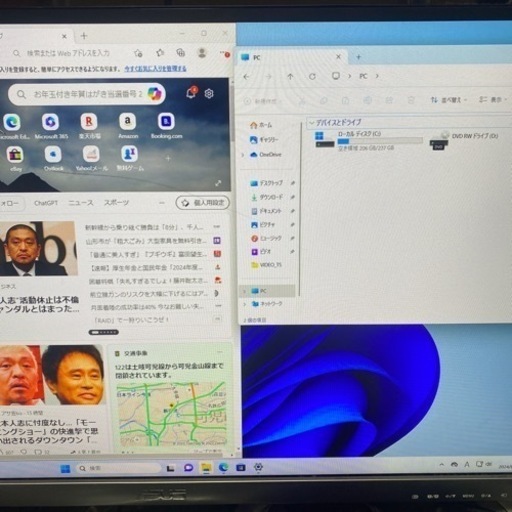Viewport: 512px width, 512px height.
Task: Add a new shortcut tile with plus
Action: click(168, 158)
